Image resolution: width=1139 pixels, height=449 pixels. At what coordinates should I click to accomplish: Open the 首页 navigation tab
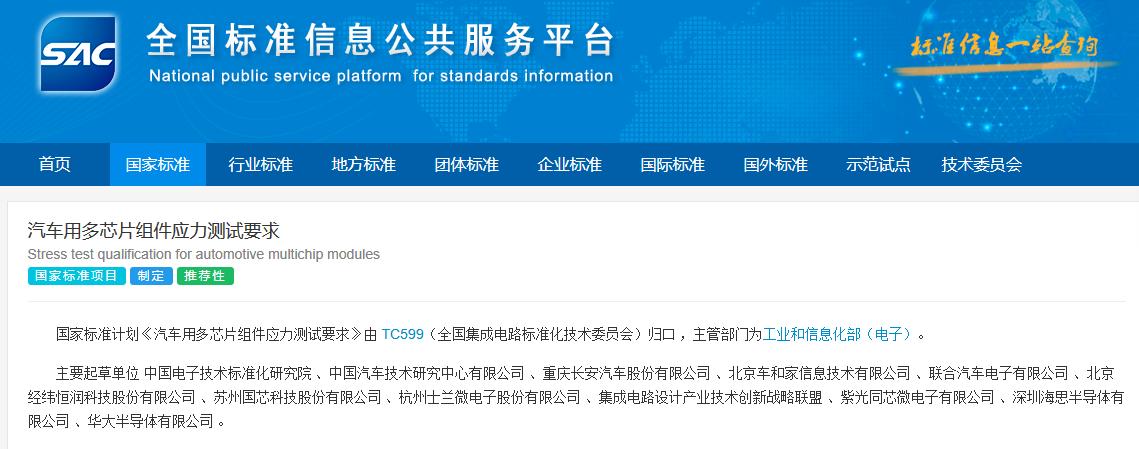(54, 164)
